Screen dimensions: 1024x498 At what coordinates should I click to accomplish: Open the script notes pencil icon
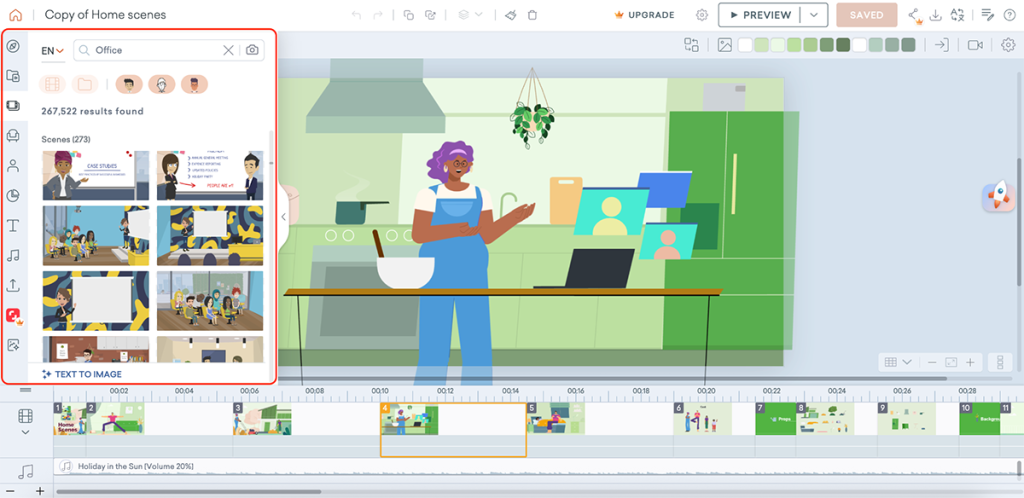pyautogui.click(x=988, y=14)
